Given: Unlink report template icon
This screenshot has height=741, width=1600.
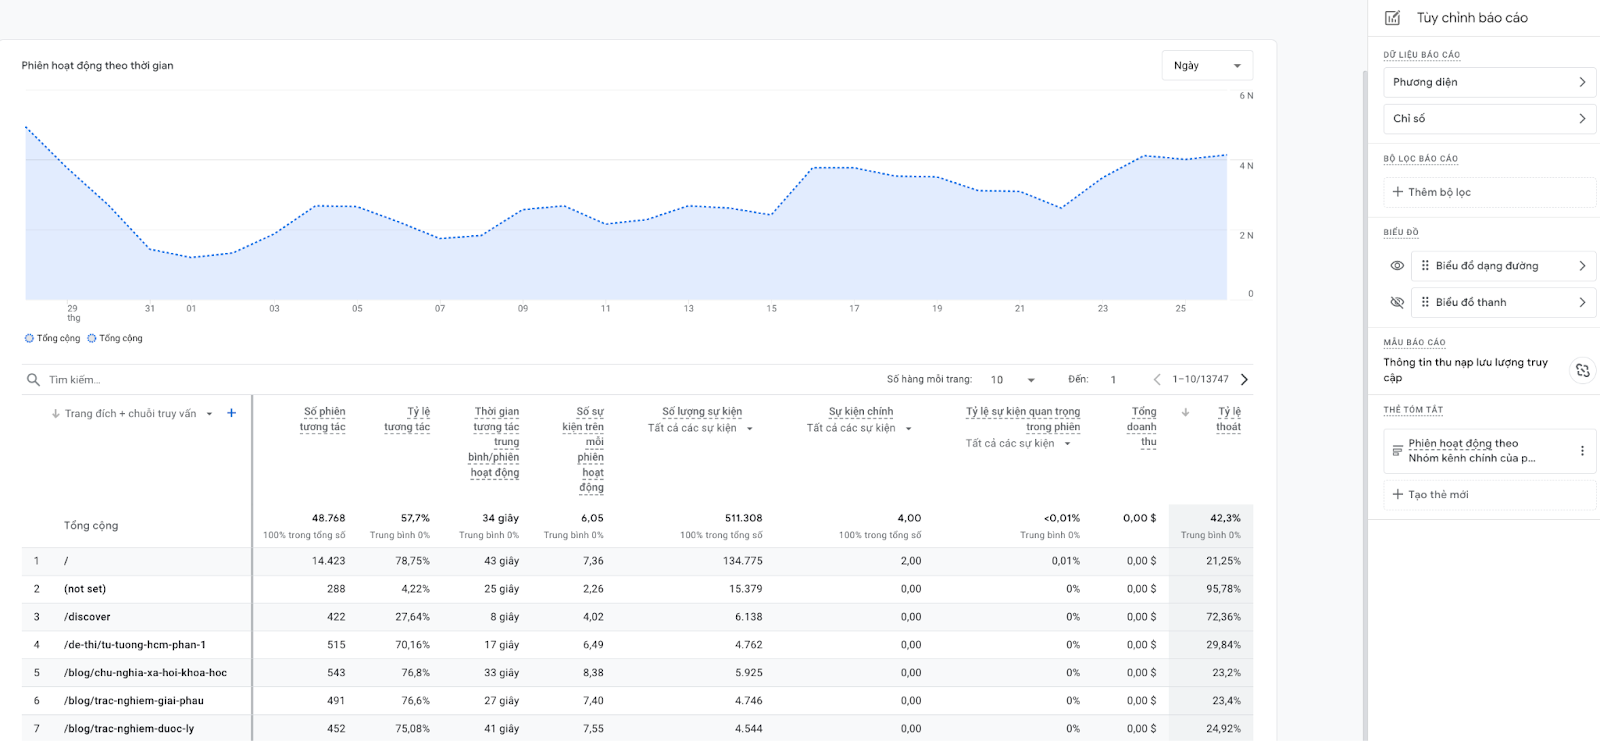Looking at the screenshot, I should click(x=1582, y=370).
